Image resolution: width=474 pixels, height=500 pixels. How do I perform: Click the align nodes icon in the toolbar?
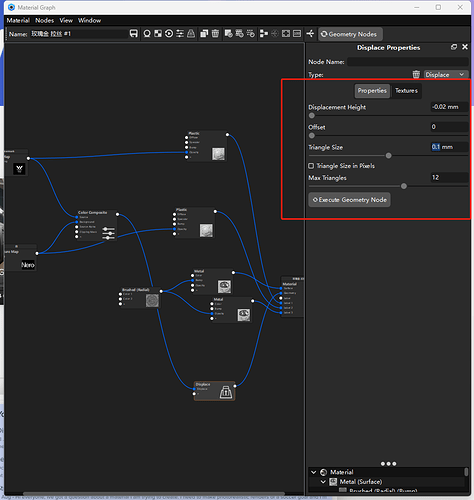264,34
